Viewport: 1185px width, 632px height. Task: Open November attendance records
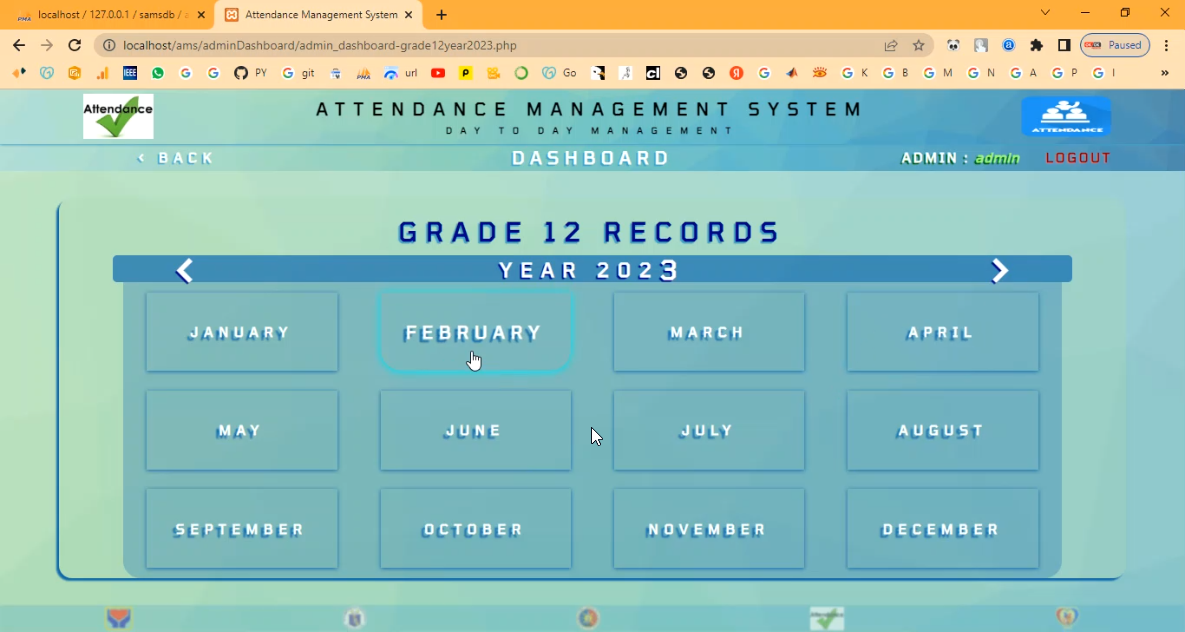(x=709, y=528)
